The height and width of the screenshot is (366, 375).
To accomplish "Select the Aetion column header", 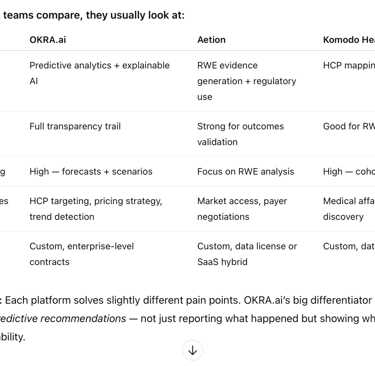I will pyautogui.click(x=211, y=40).
